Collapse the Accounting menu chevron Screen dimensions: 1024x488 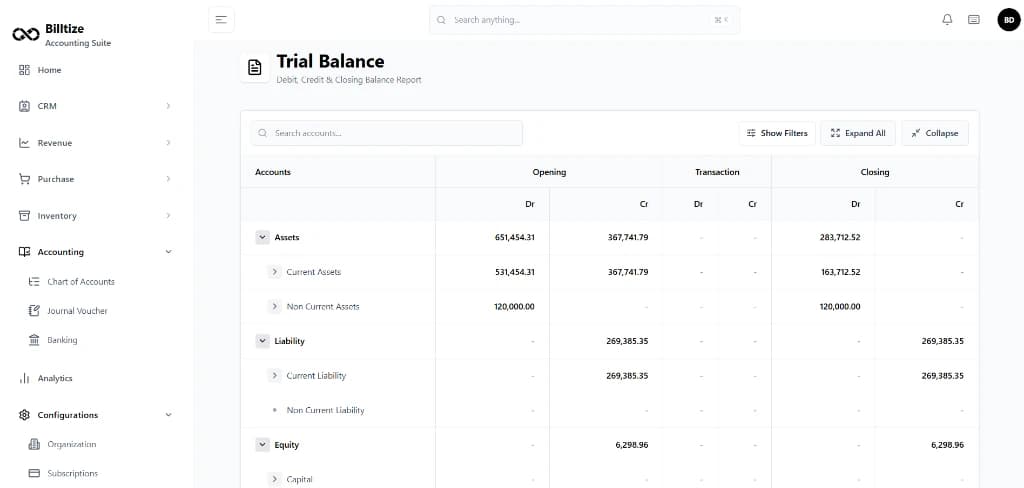(x=168, y=252)
